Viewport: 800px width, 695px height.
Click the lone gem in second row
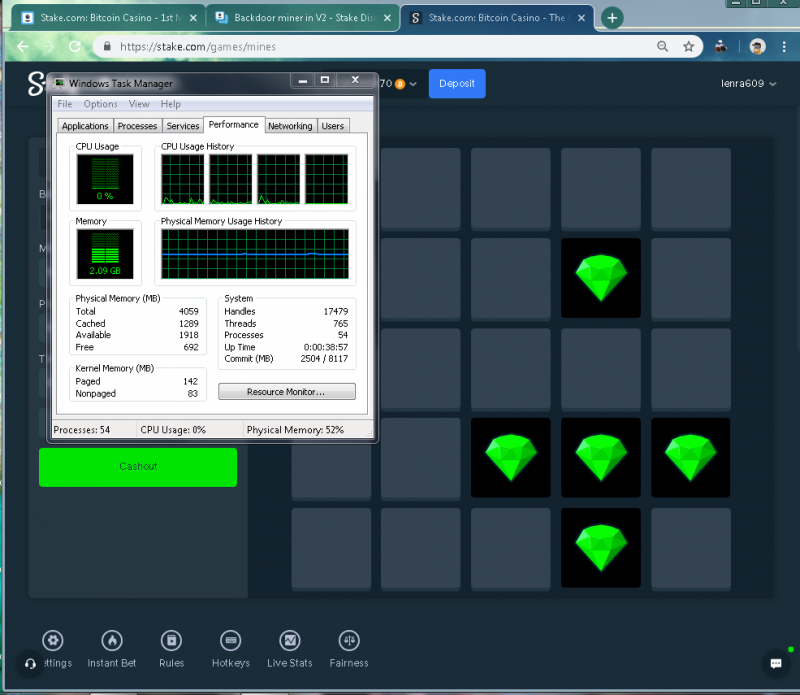coord(601,278)
